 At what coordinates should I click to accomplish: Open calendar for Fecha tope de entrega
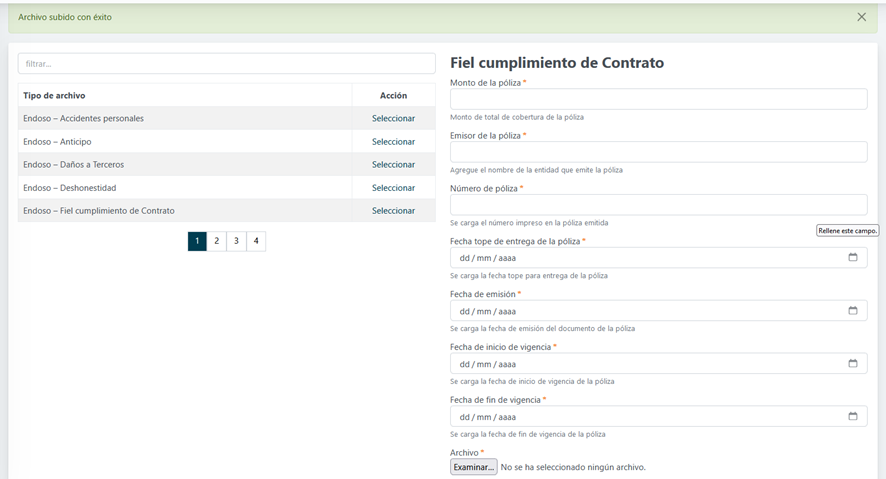tap(853, 258)
